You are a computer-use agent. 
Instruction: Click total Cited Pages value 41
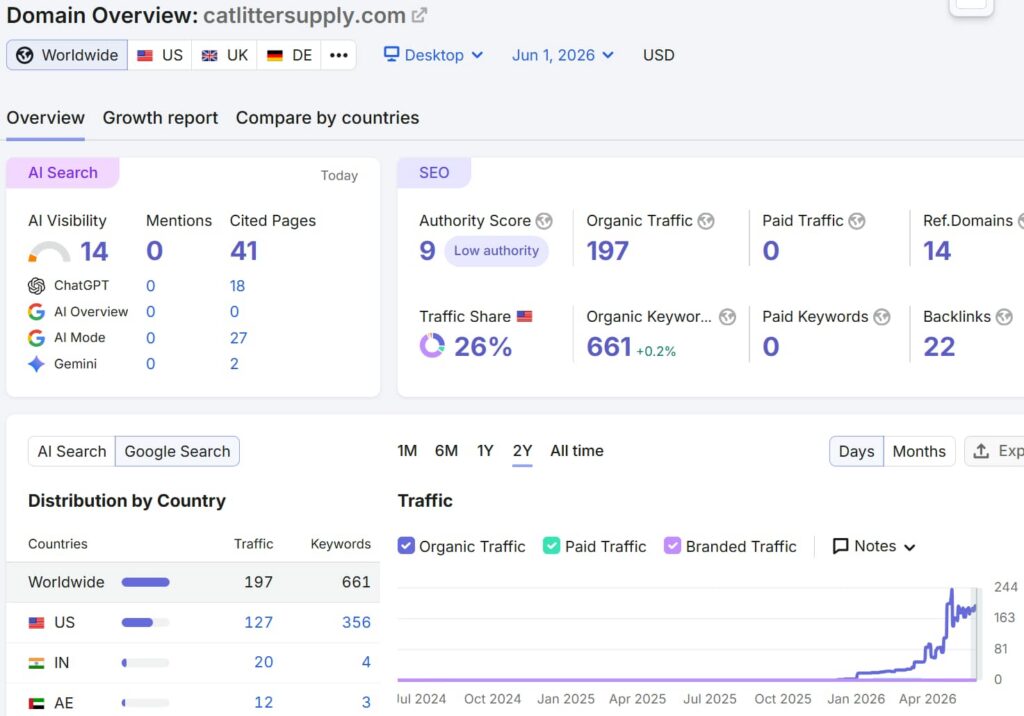[x=244, y=251]
